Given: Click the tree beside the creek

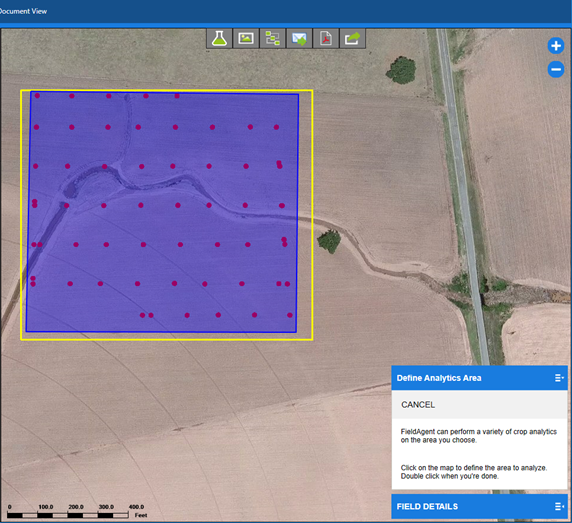Looking at the screenshot, I should [329, 241].
